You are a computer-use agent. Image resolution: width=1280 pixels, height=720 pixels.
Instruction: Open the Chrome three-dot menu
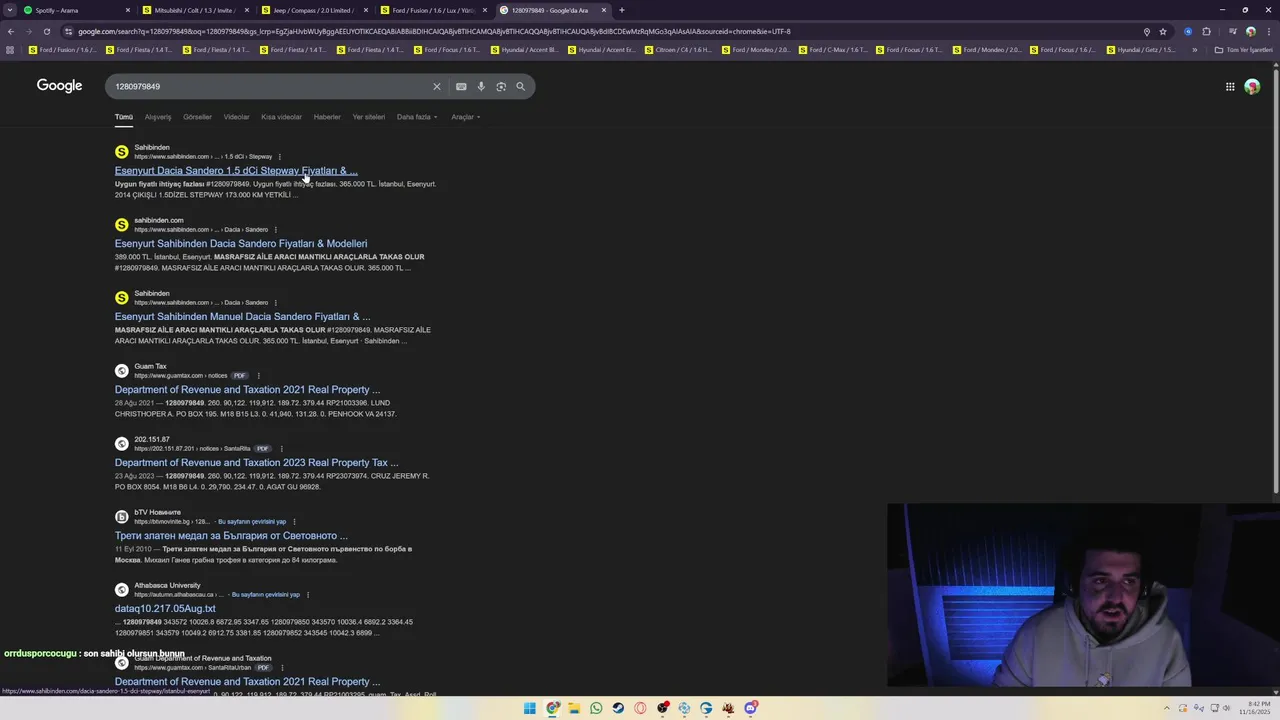(x=1268, y=31)
